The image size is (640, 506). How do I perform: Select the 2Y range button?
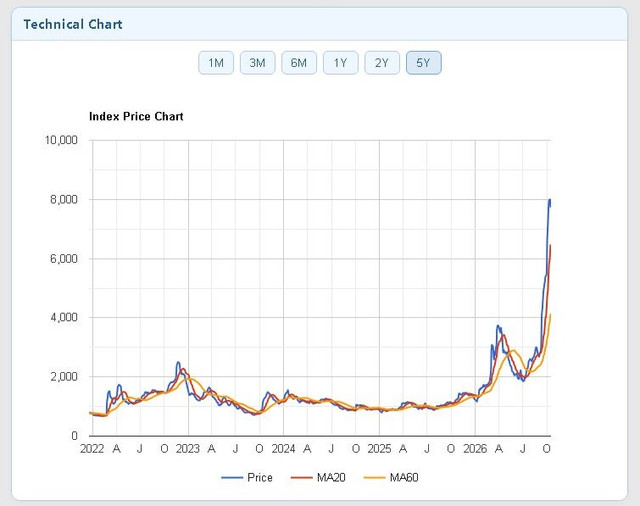382,63
